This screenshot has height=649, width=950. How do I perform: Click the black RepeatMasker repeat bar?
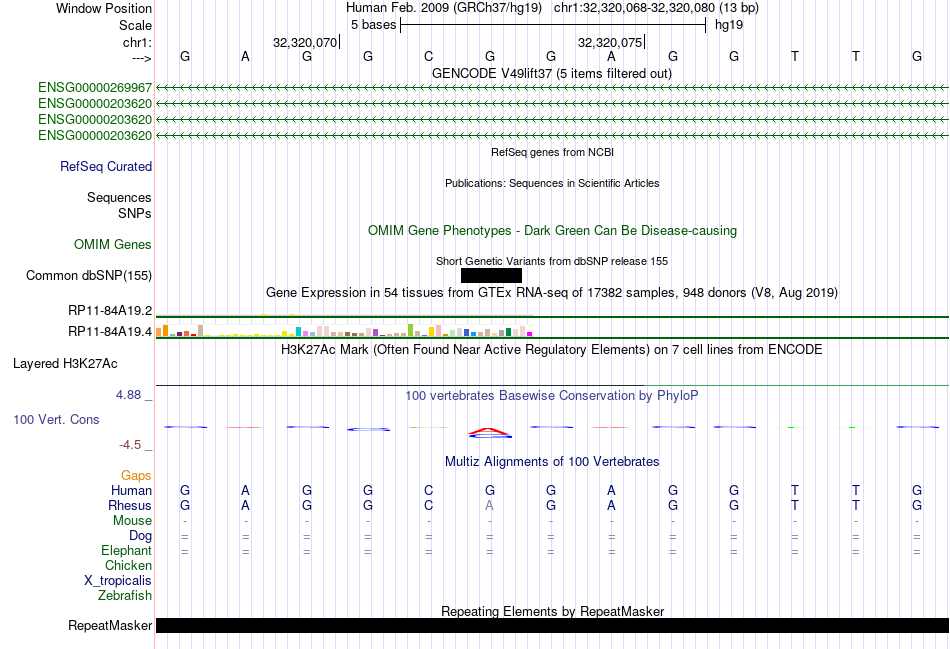[553, 625]
